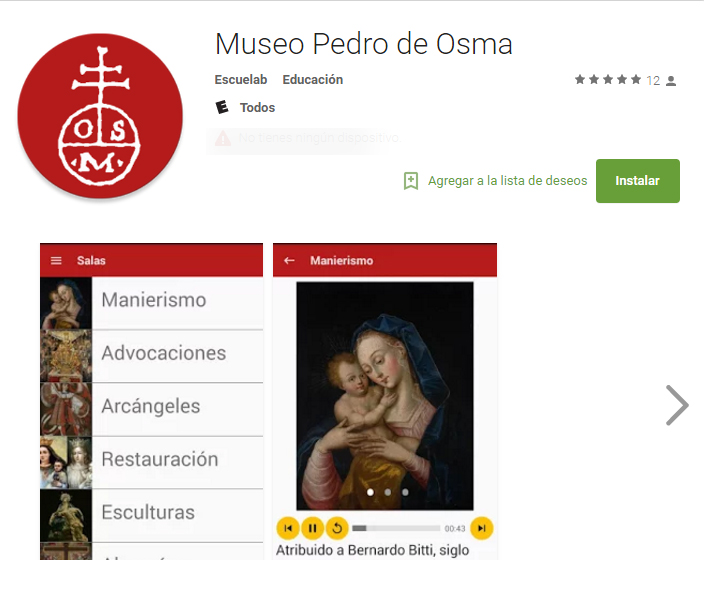Click the back arrow beside Manierismo
Image resolution: width=704 pixels, height=604 pixels.
point(289,260)
